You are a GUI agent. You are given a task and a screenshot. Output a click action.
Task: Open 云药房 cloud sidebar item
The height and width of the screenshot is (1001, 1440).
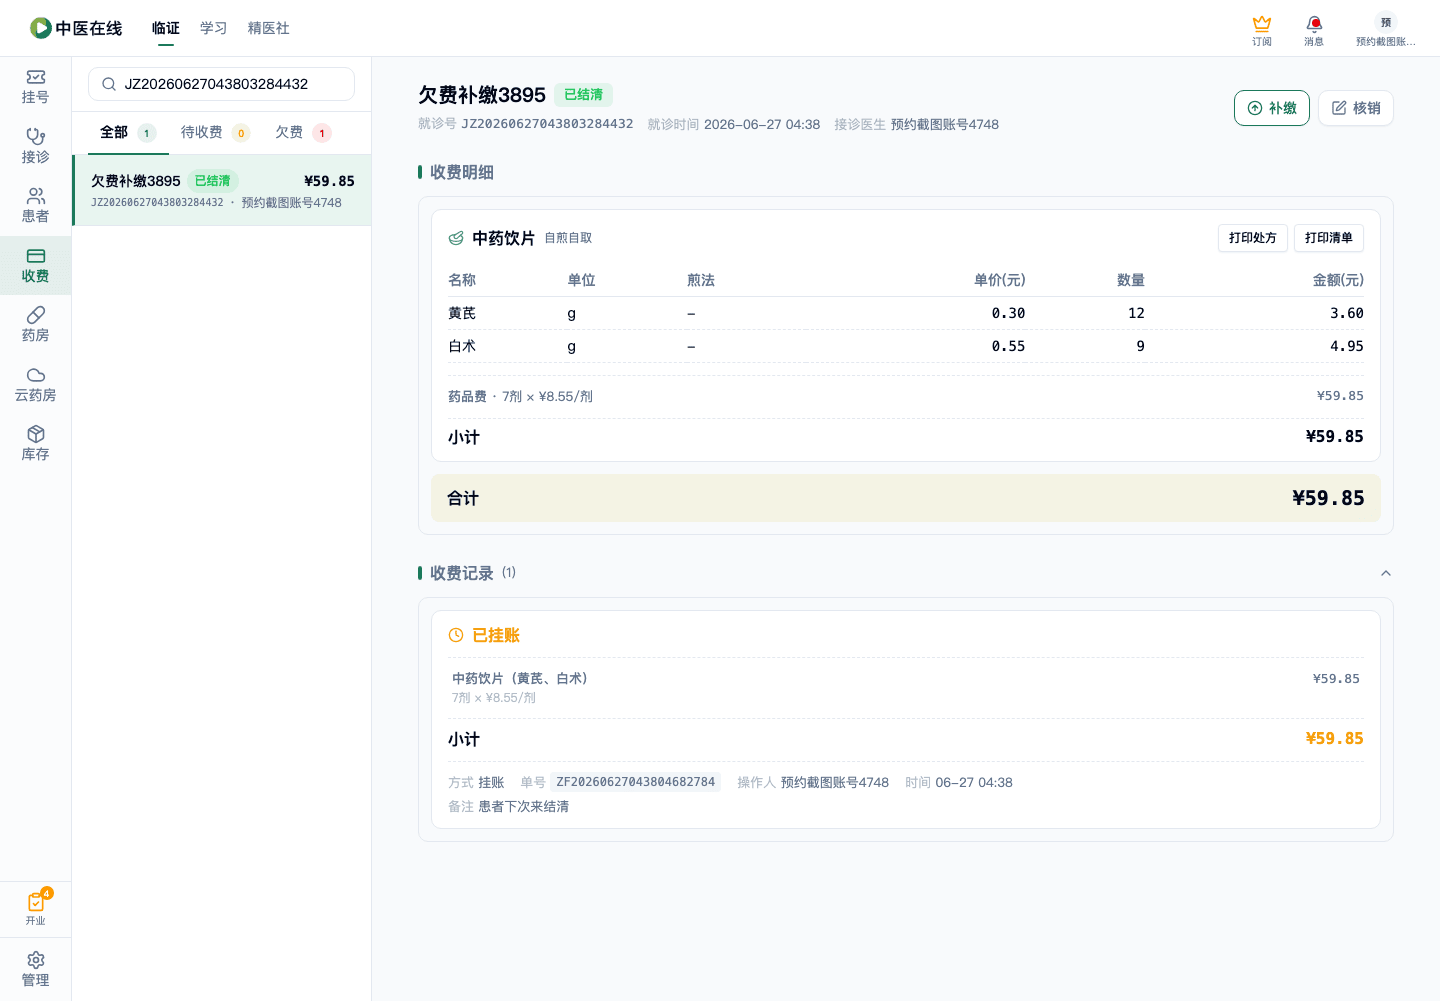coord(35,384)
